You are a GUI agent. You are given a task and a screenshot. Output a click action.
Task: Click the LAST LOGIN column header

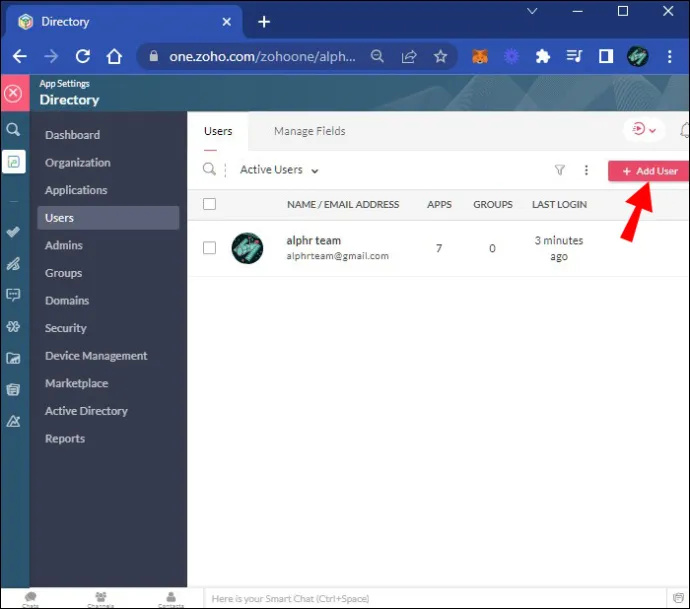coord(559,205)
